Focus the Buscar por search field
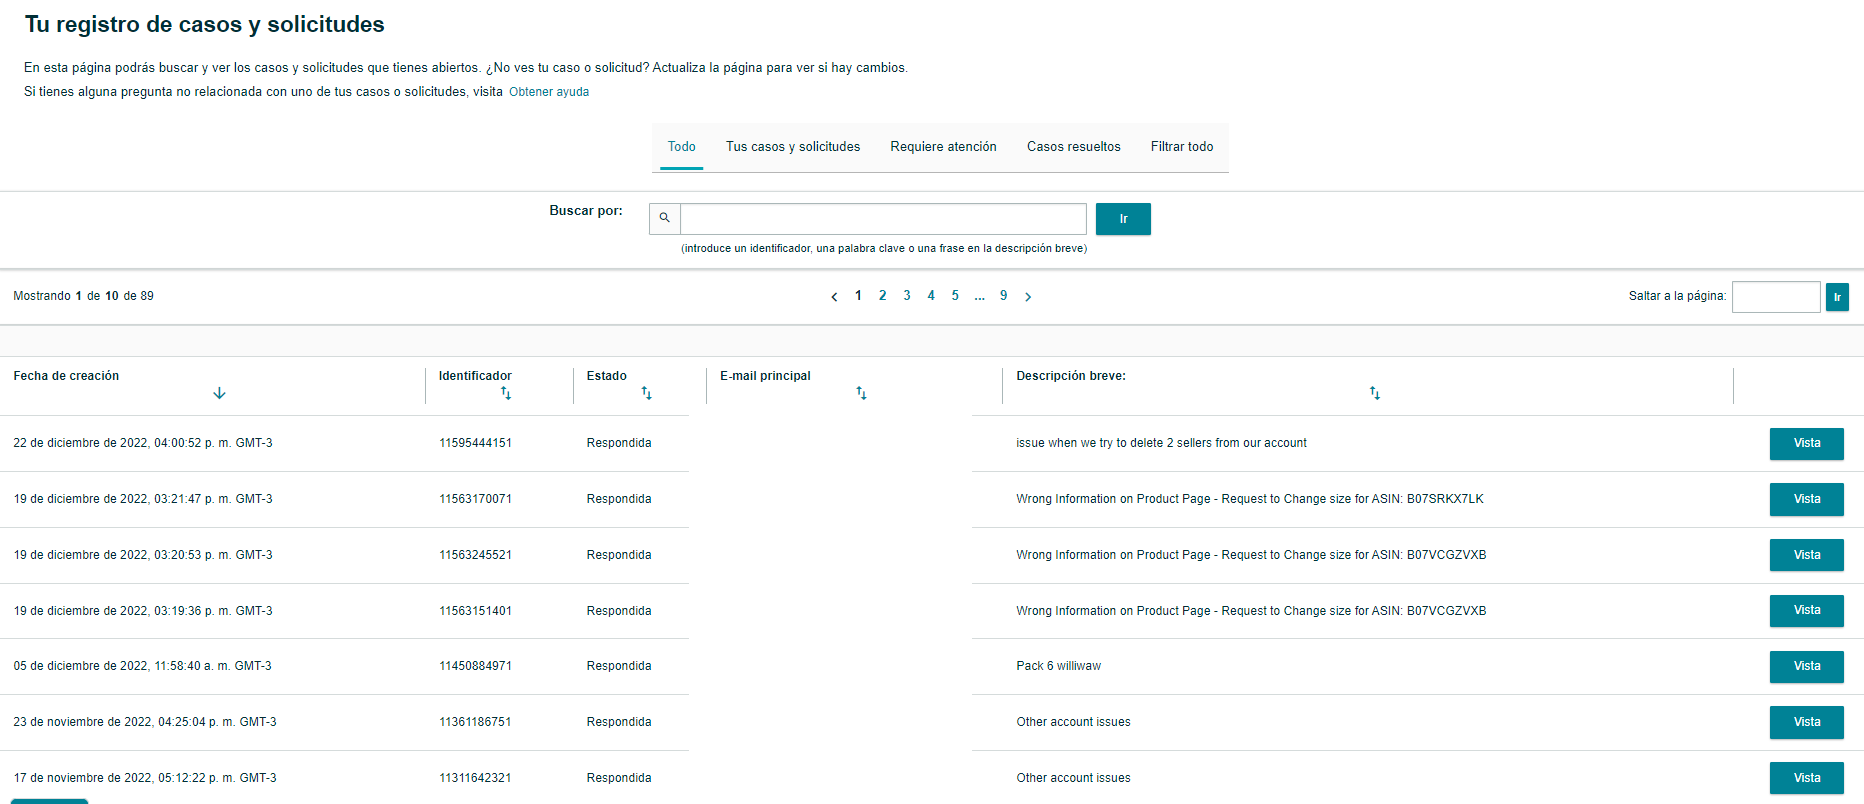The width and height of the screenshot is (1864, 804). coord(883,218)
